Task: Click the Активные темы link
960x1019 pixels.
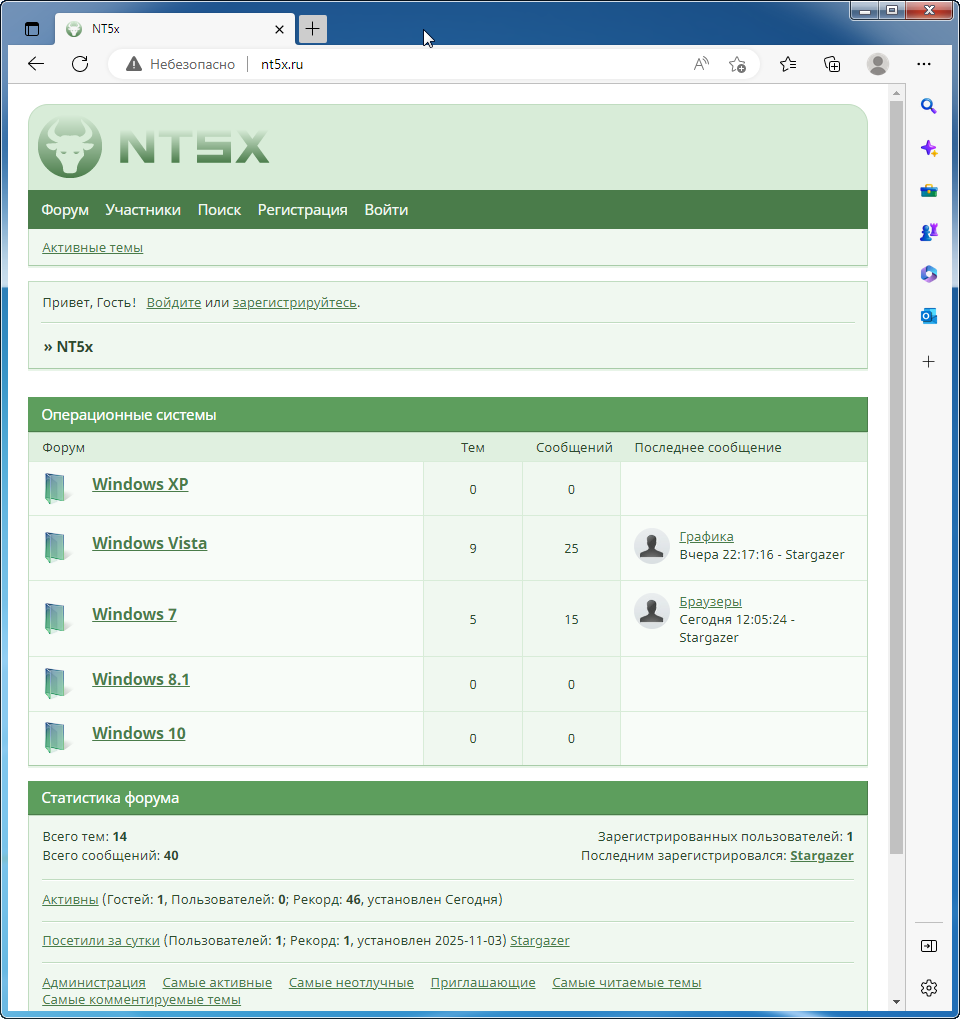Action: 92,248
